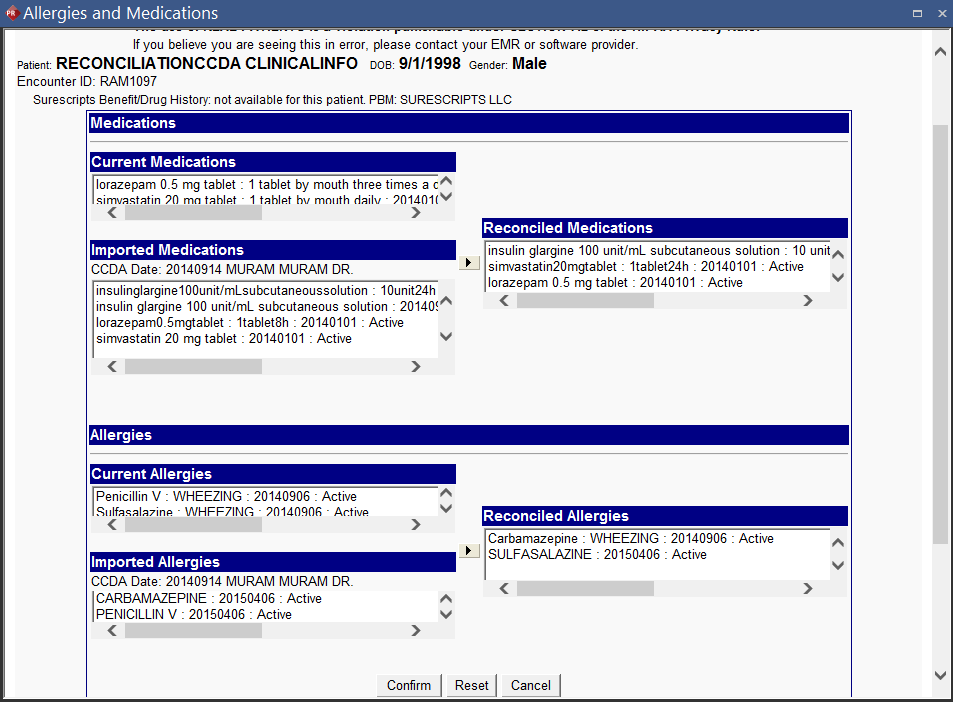Screen dimensions: 953x702
Task: Cancel the reconciliation dialog
Action: (x=530, y=685)
